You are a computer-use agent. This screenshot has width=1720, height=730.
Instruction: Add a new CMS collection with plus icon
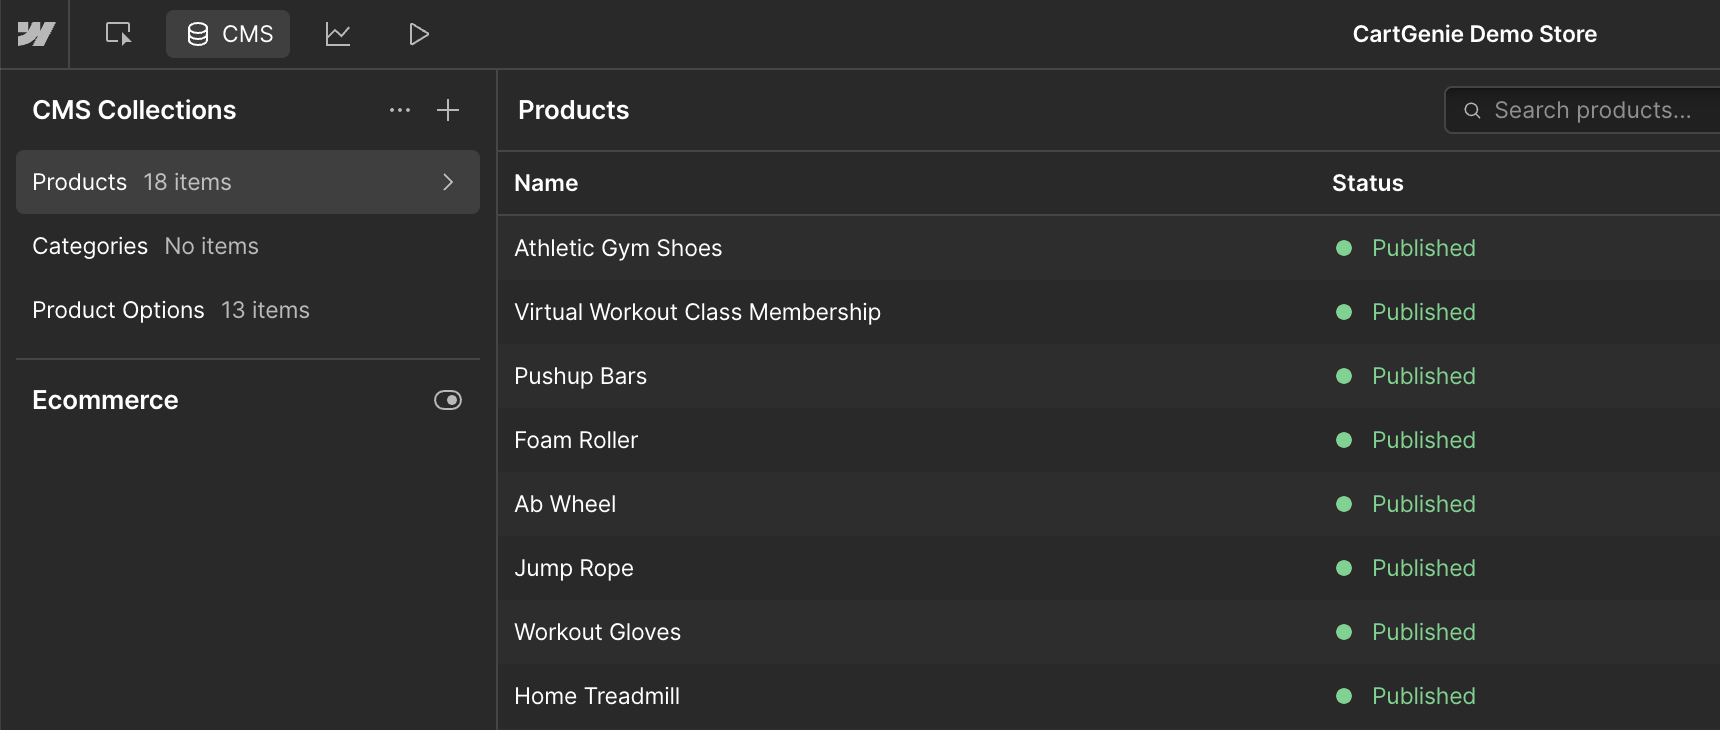[448, 110]
